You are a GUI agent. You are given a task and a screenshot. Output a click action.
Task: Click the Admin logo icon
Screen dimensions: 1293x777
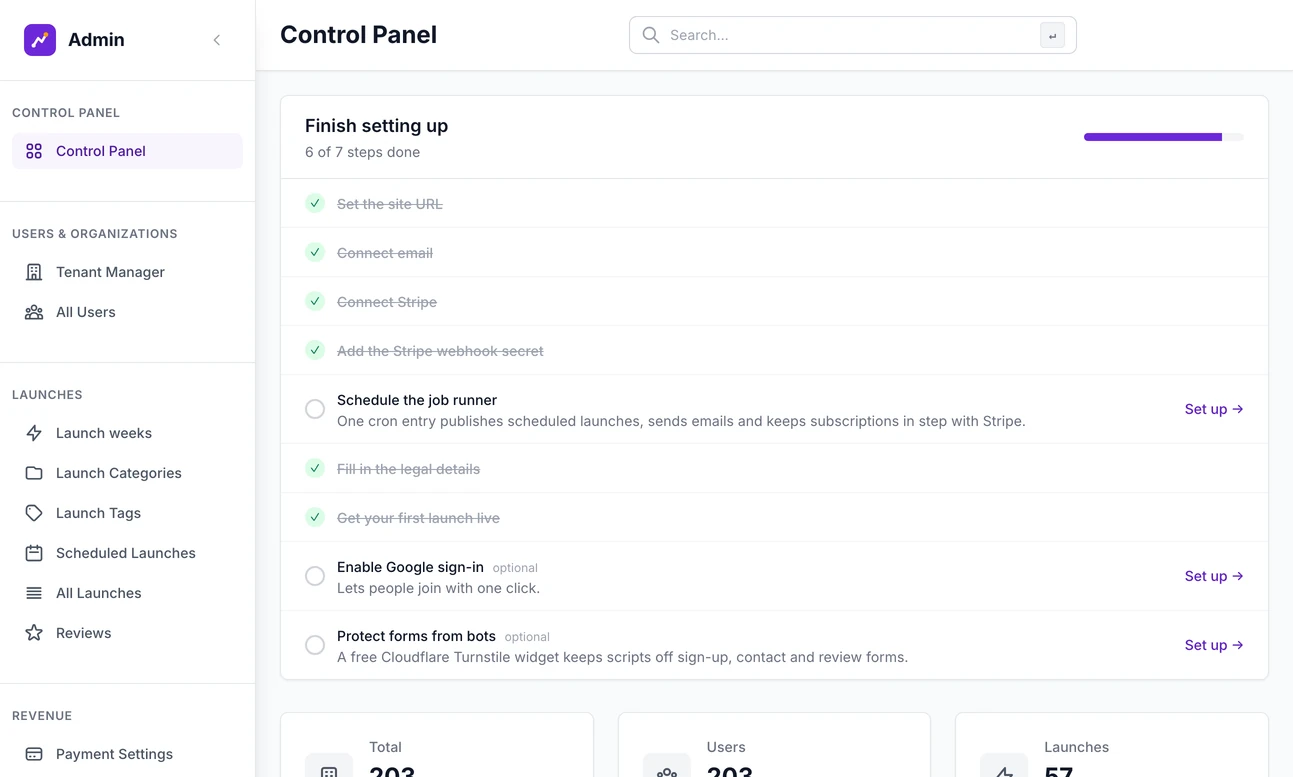[40, 40]
